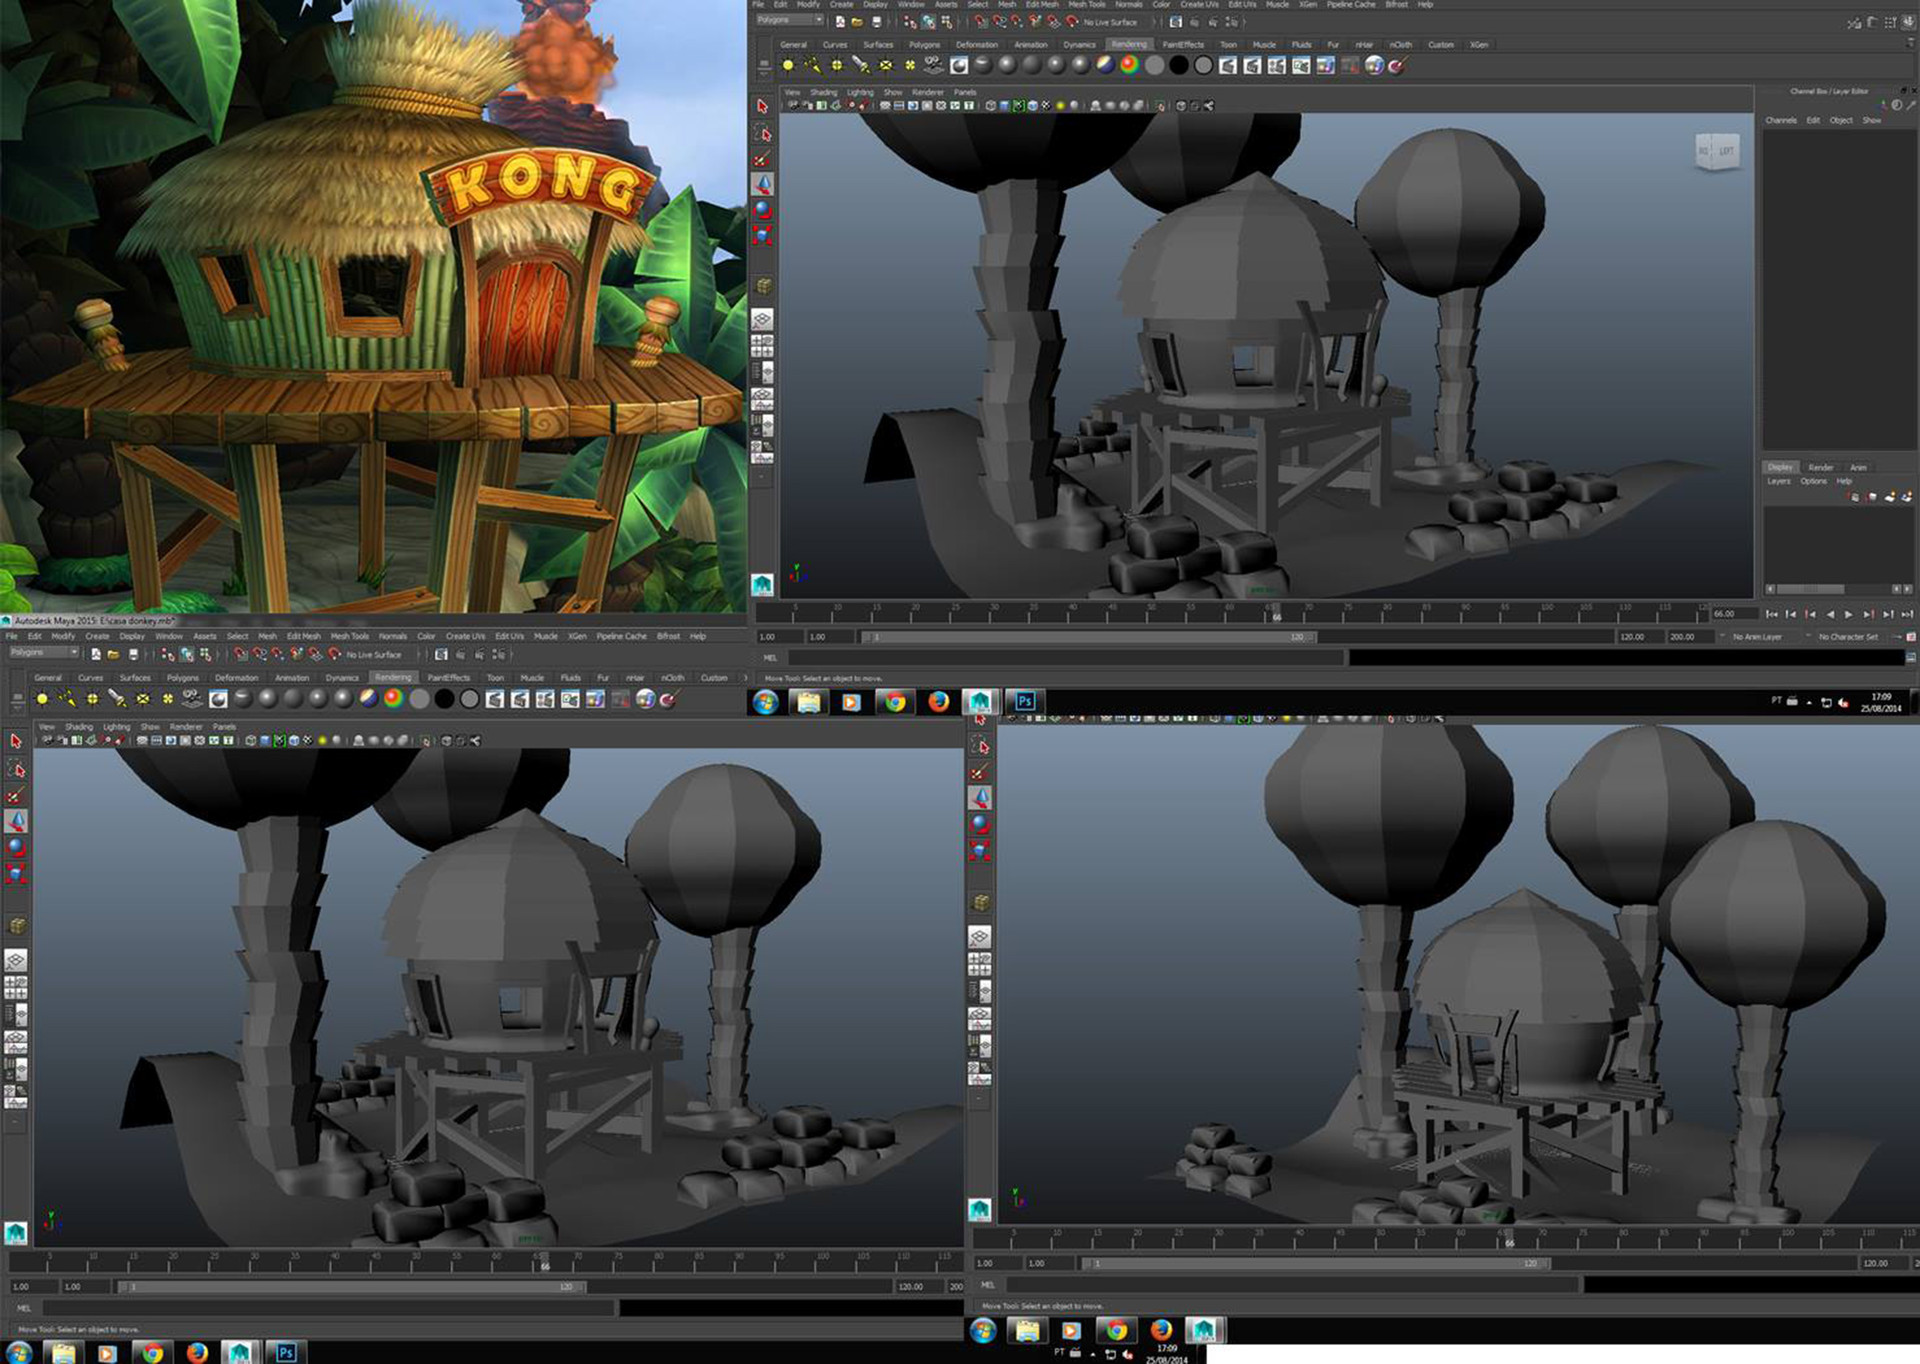Switch to Polygons shelf tab in top window
This screenshot has height=1364, width=1920.
tap(924, 45)
